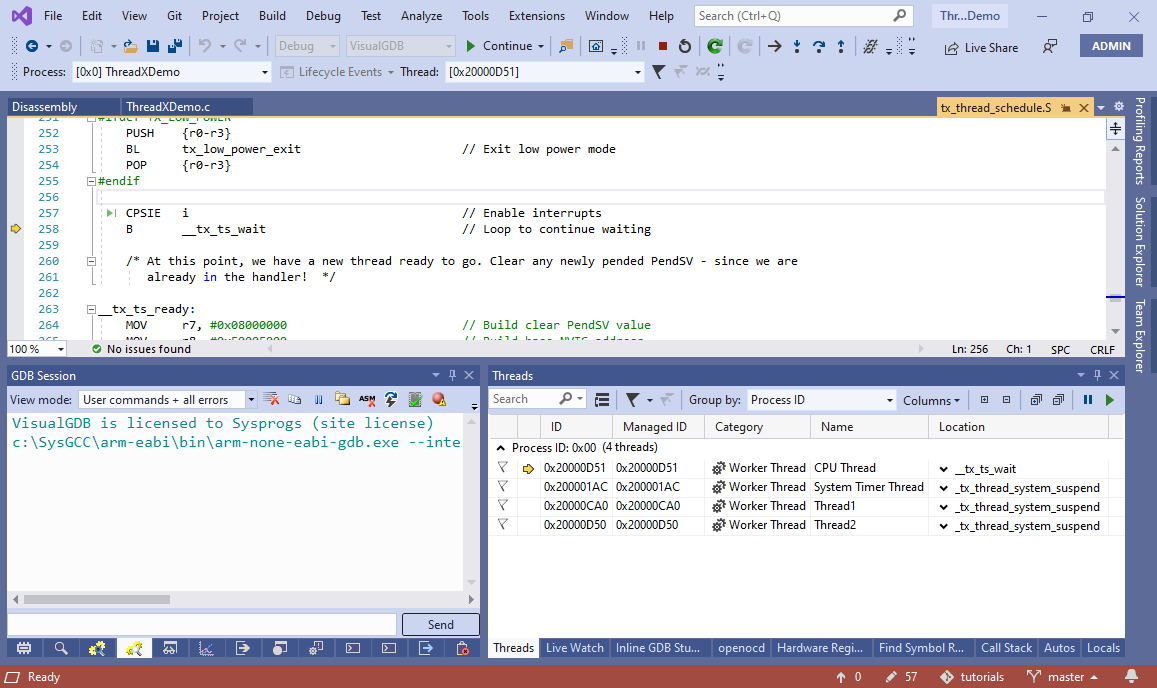Step Out of the current function
This screenshot has width=1157, height=688.
(x=840, y=47)
